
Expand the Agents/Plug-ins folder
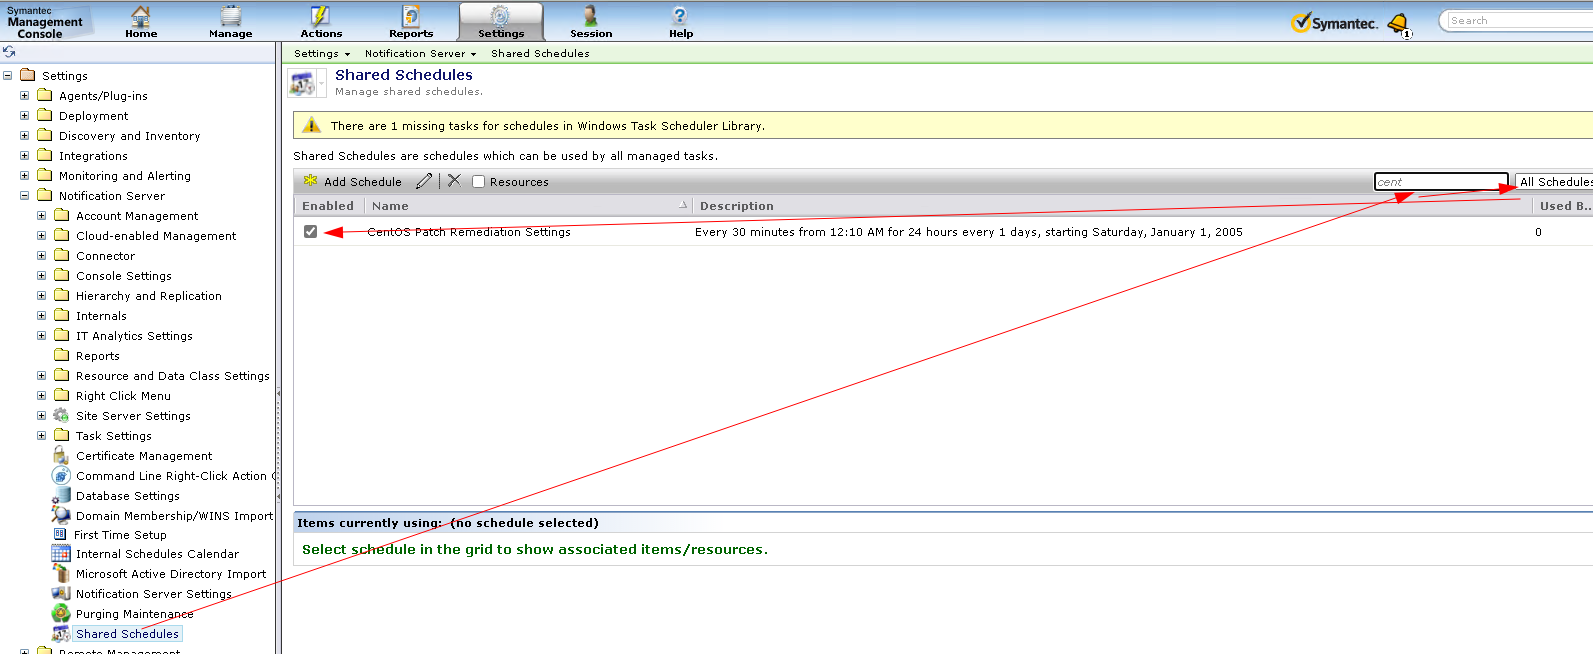coord(25,96)
